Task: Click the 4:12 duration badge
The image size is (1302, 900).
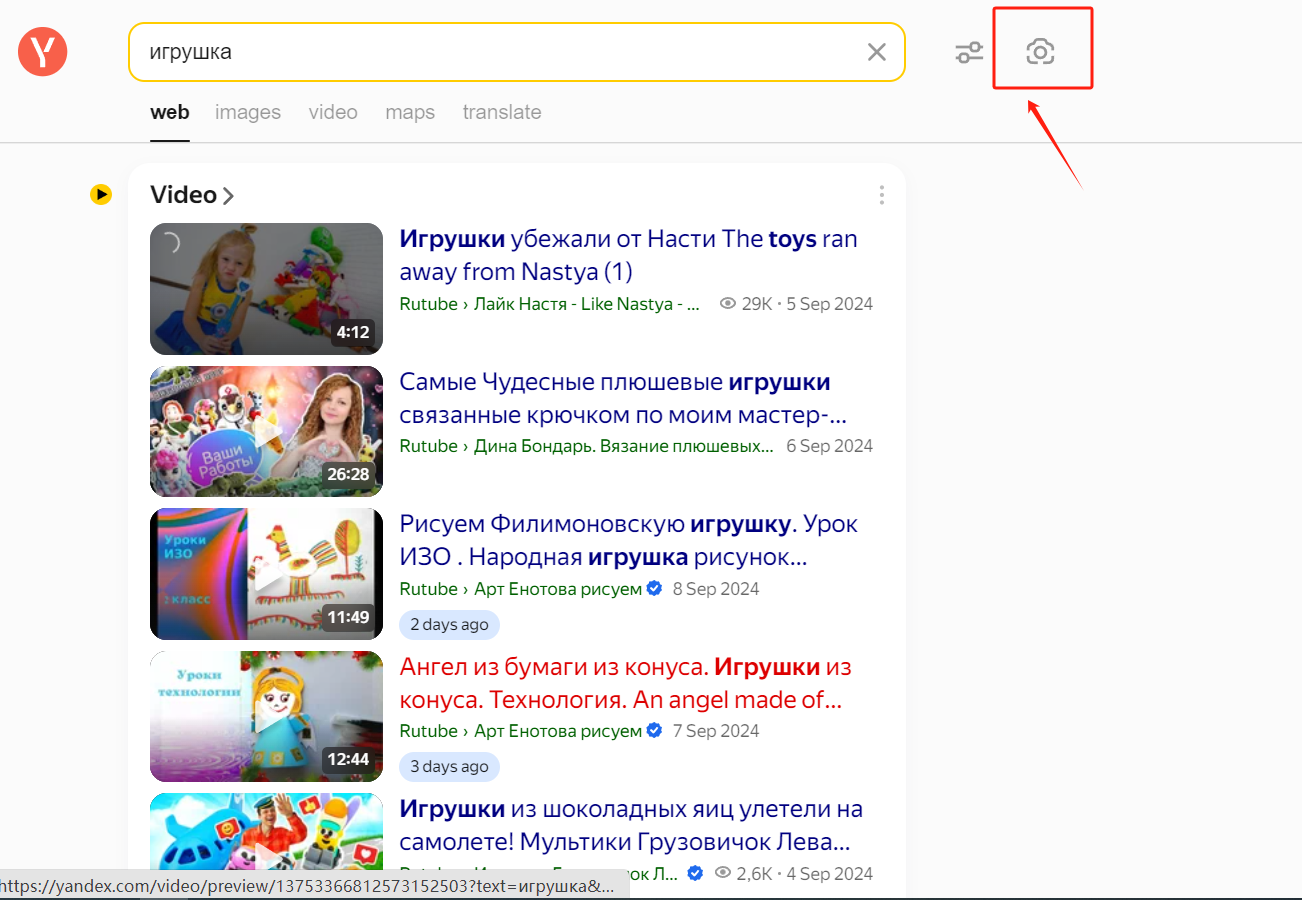Action: [353, 333]
